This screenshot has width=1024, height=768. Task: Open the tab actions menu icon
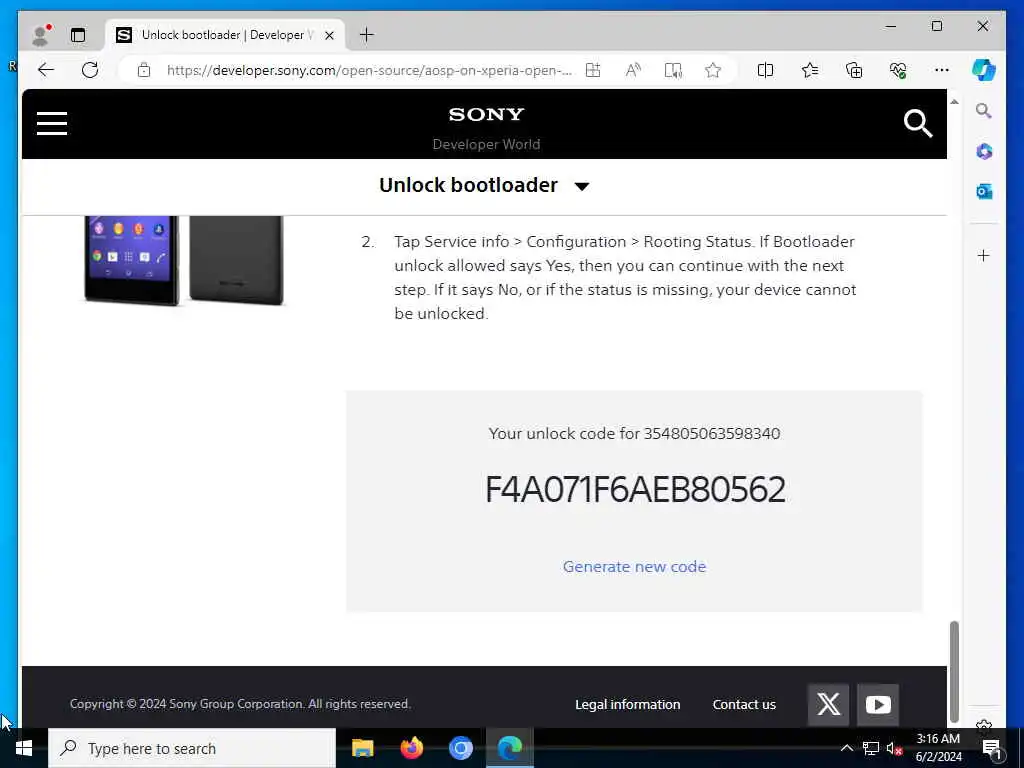coord(78,35)
